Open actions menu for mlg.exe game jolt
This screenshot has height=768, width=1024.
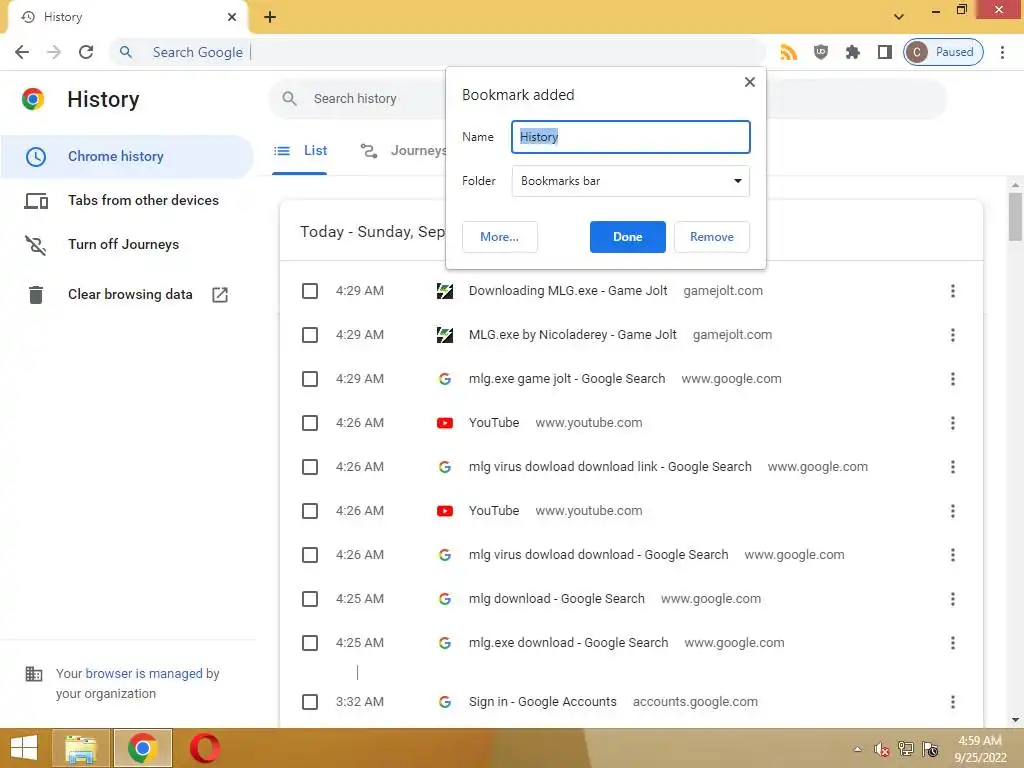[x=953, y=379]
